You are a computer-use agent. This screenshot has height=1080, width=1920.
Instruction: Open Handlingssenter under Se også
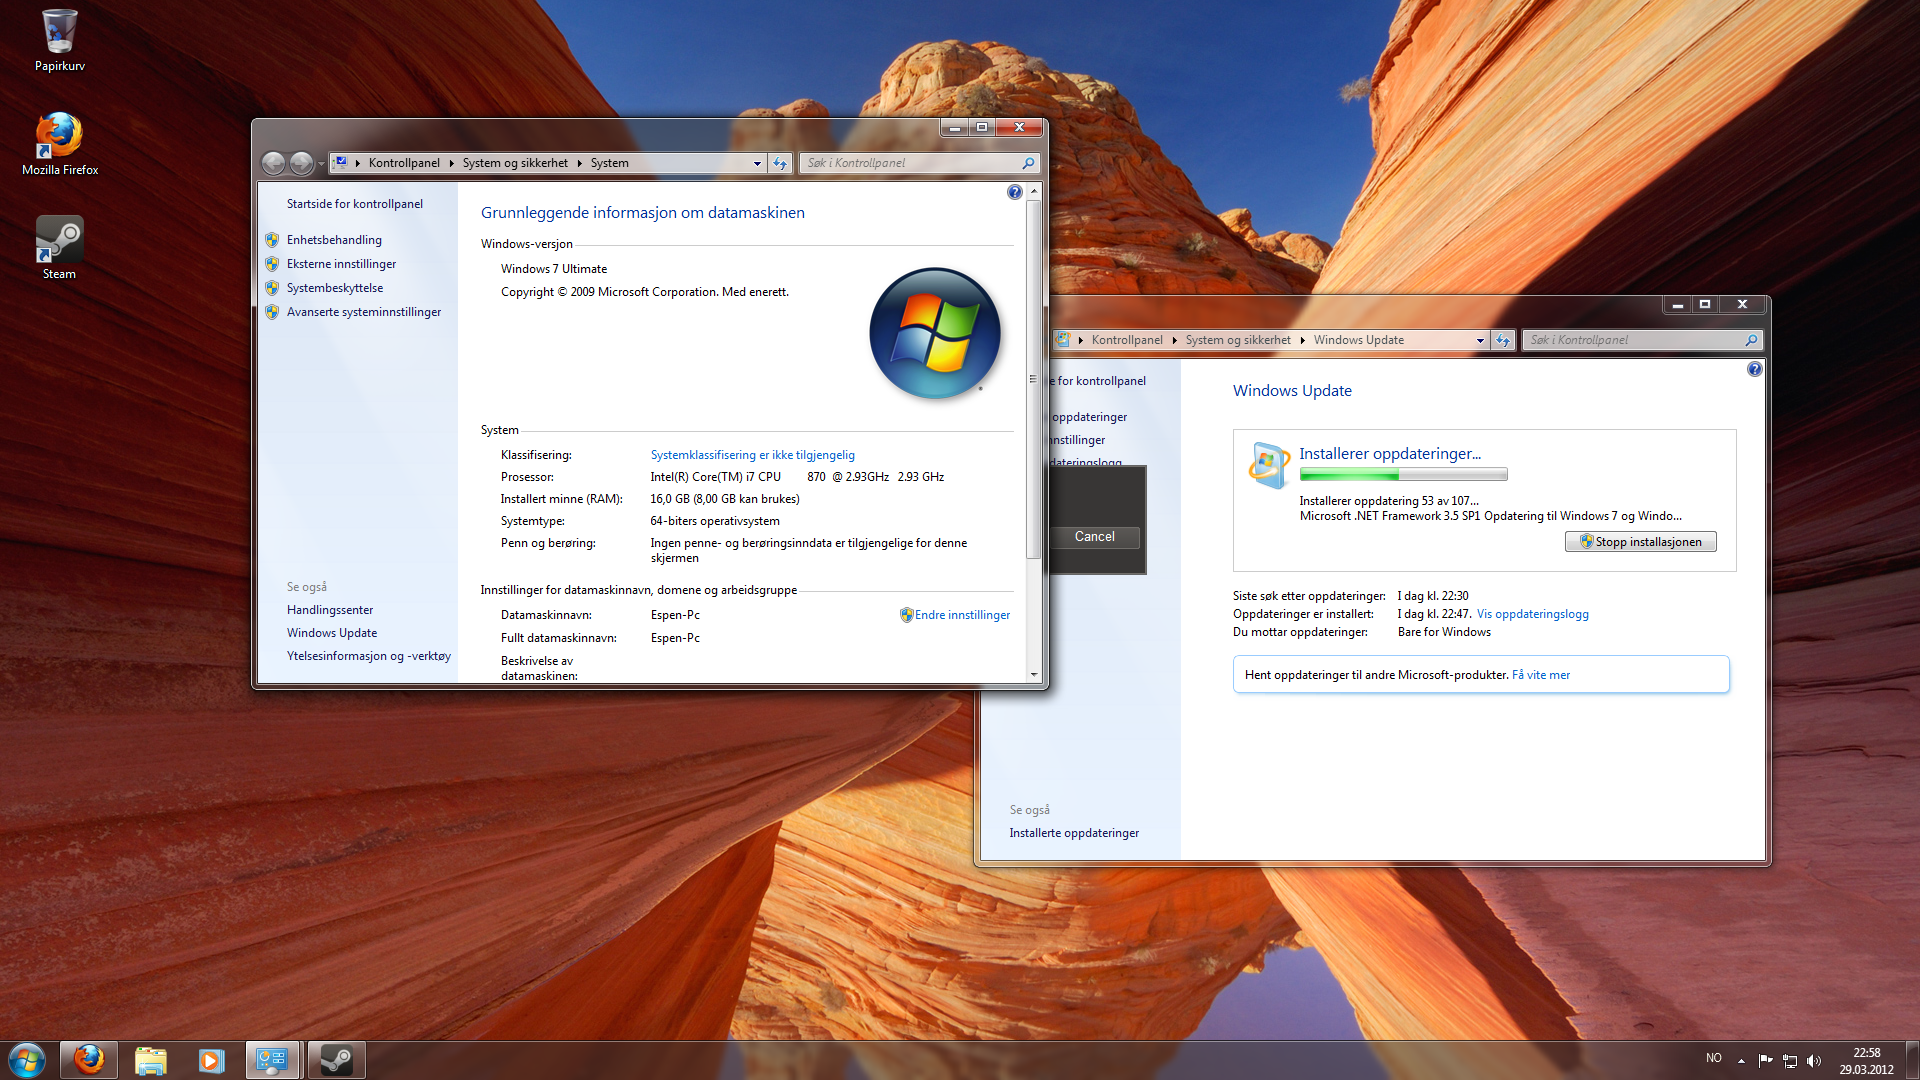(330, 610)
